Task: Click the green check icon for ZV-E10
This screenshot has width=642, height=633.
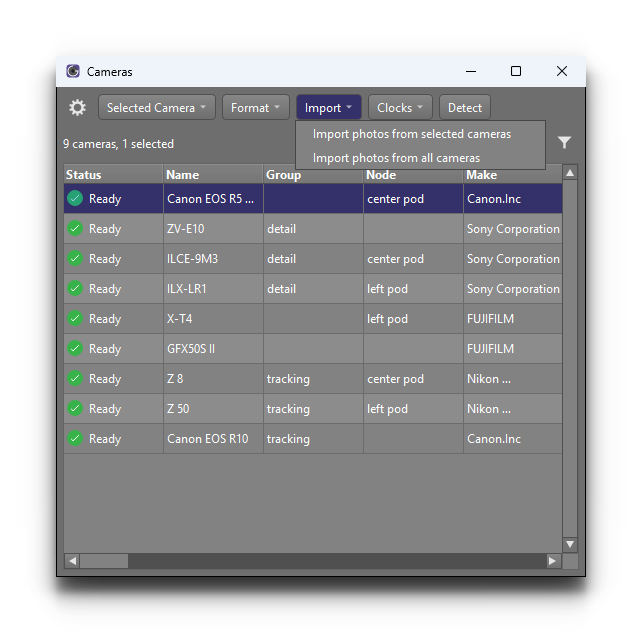Action: pos(75,228)
